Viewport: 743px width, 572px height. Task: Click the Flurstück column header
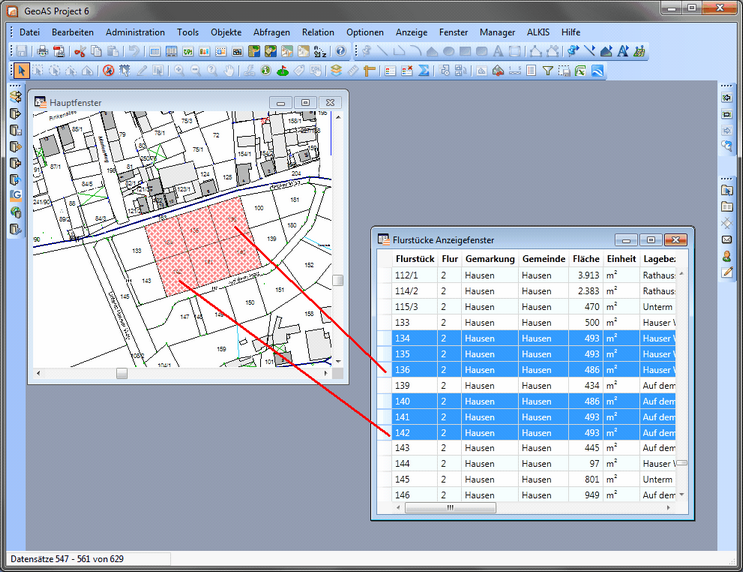coord(415,259)
